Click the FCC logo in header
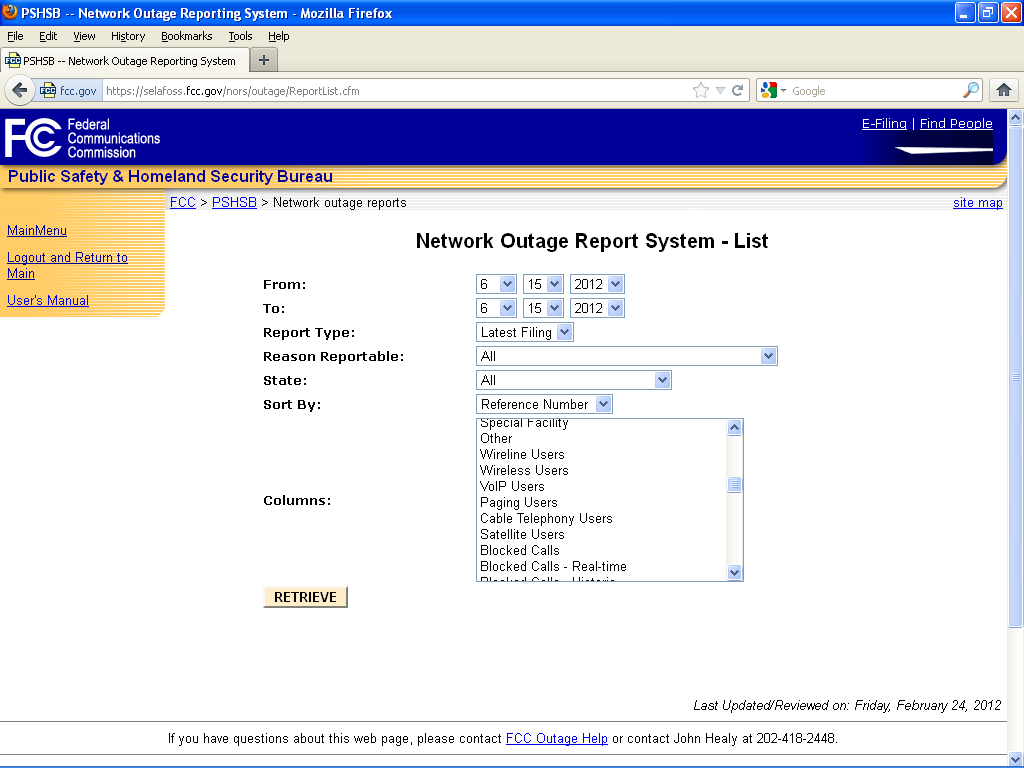The height and width of the screenshot is (768, 1024). tap(33, 138)
